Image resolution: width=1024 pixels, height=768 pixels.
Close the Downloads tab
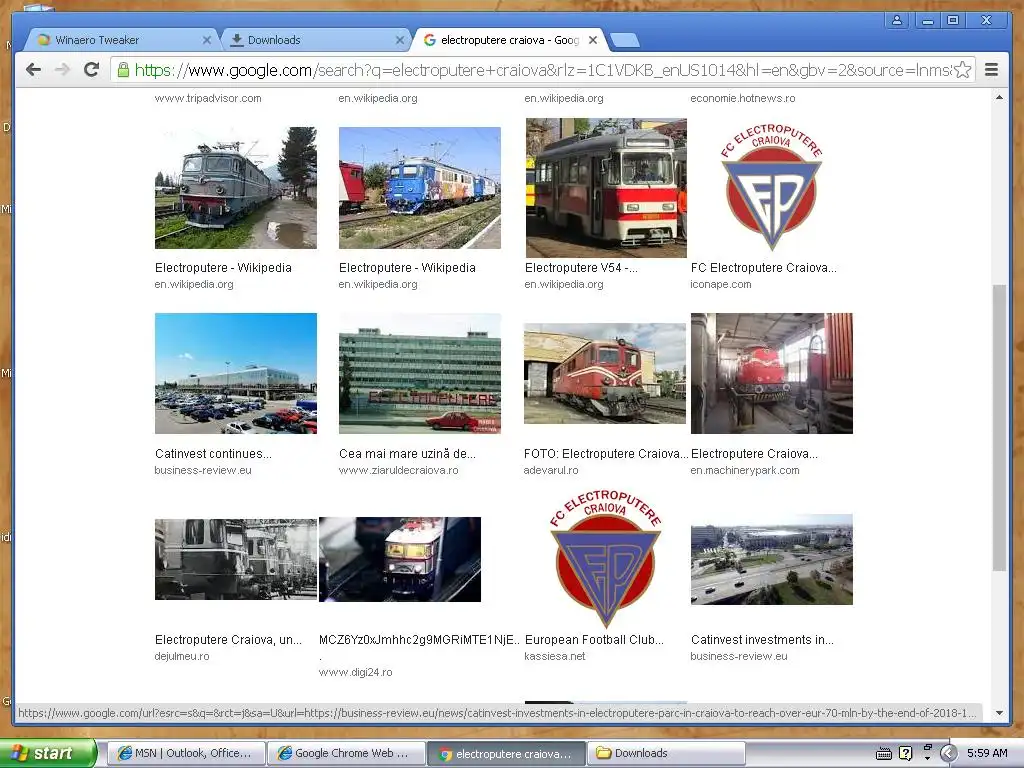(400, 40)
